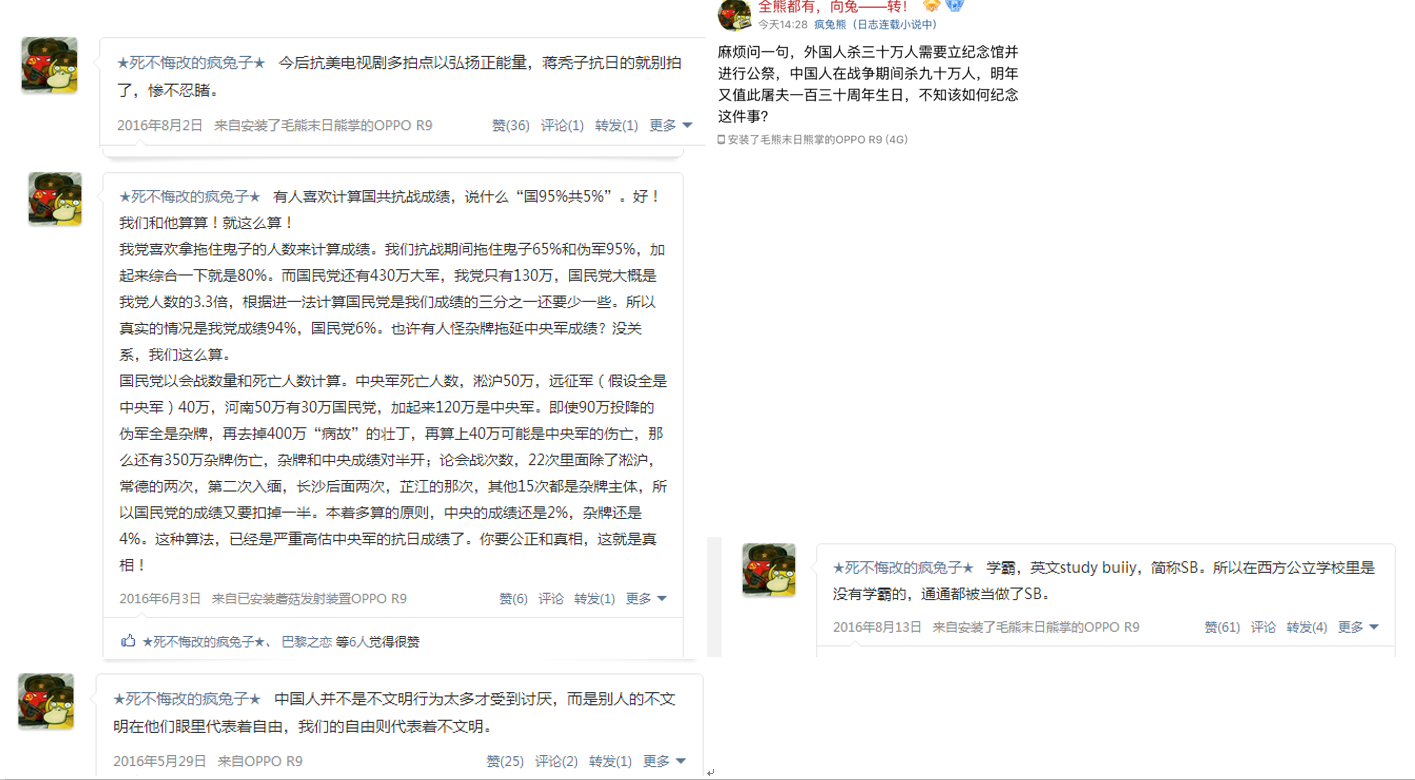
Task: Open the 2016年6月3日 post timestamp link
Action: point(160,598)
